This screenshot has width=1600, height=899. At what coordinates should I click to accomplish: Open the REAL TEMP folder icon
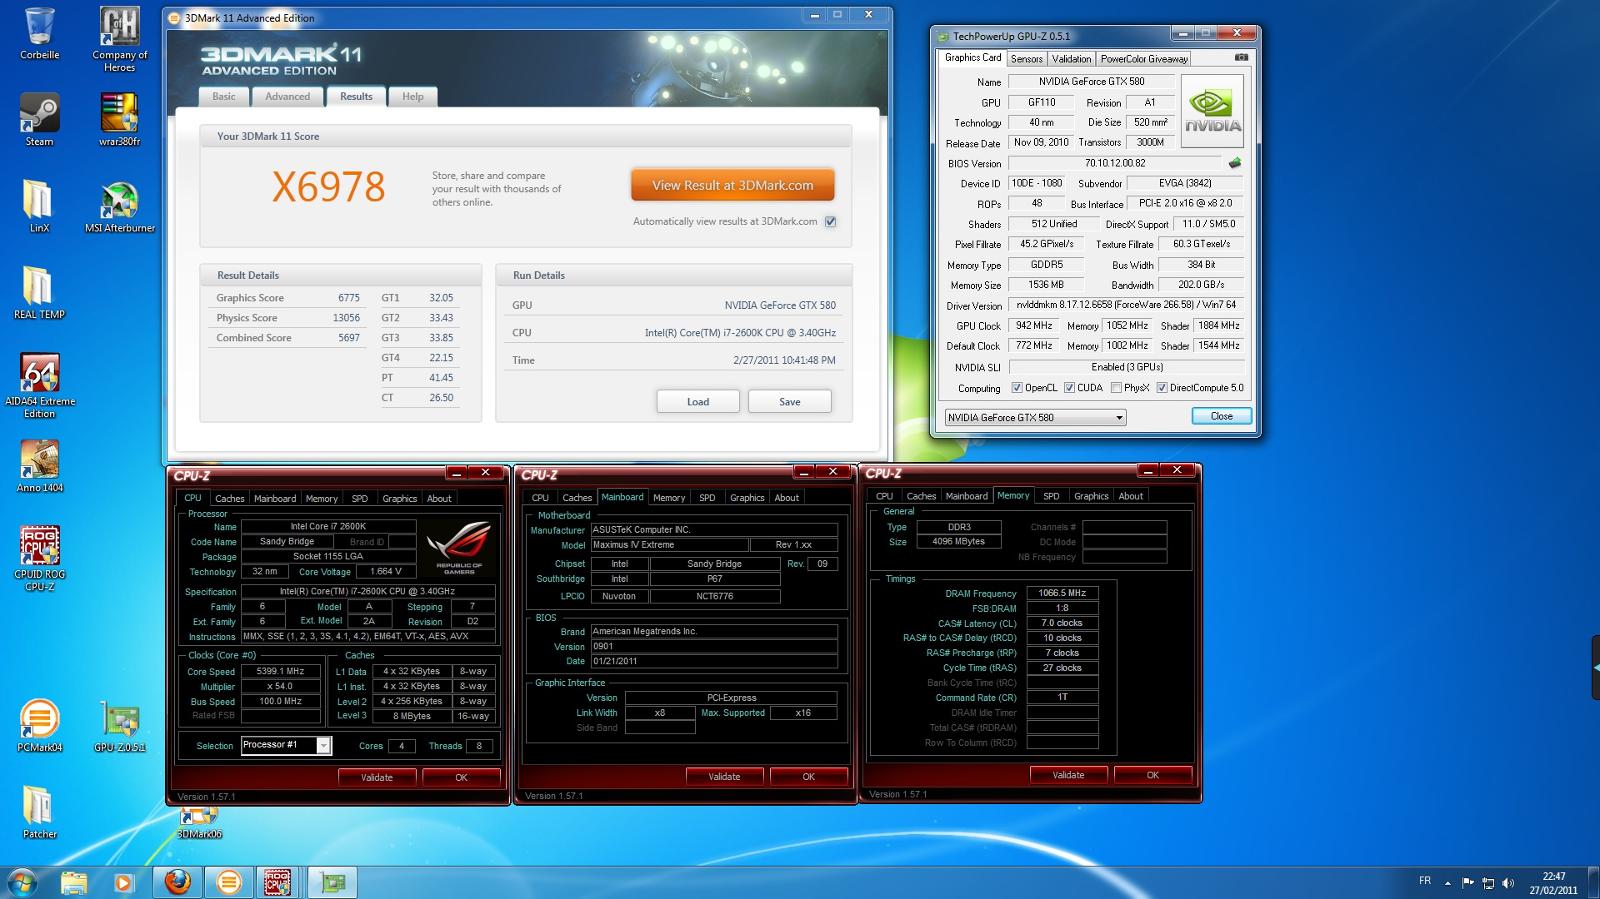(x=39, y=292)
